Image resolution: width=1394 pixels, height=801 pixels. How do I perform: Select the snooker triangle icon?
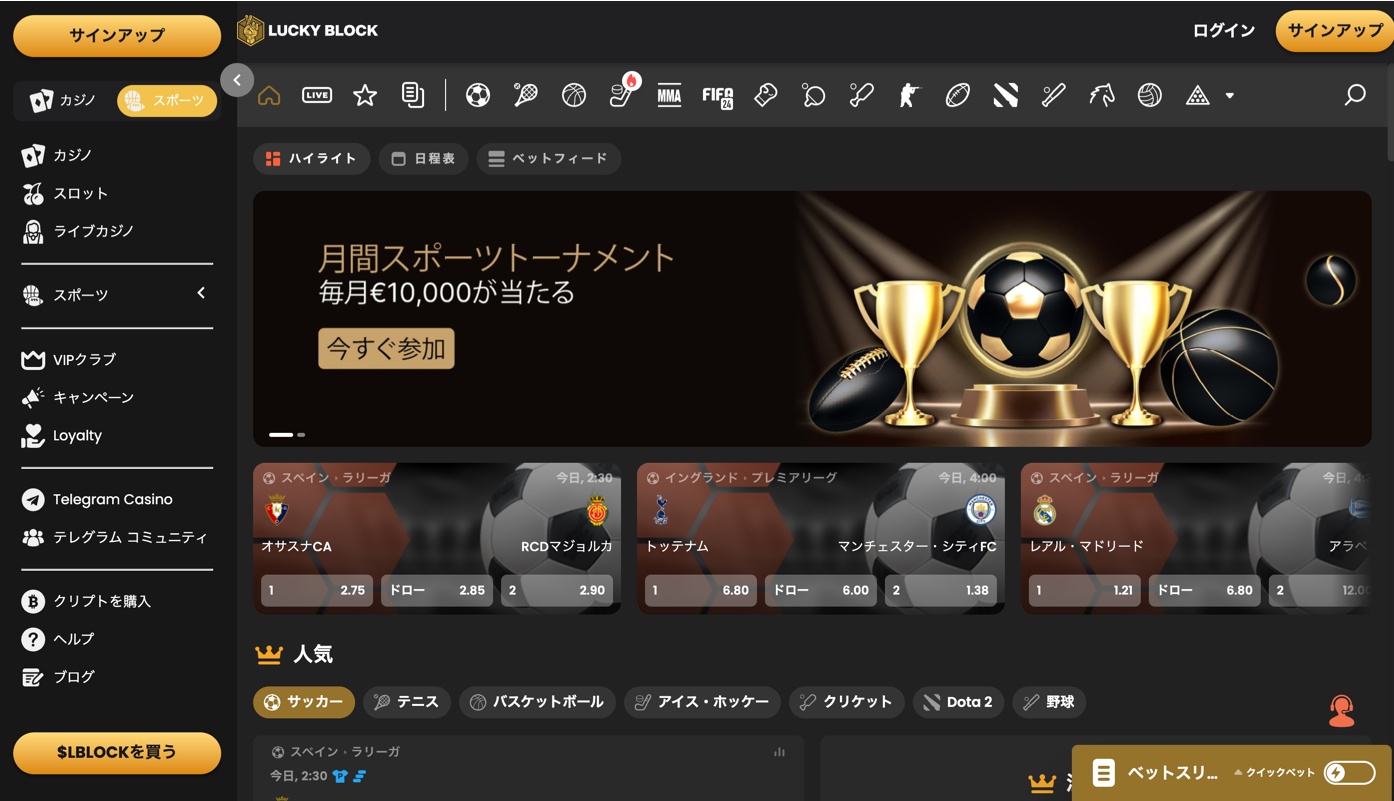click(1198, 96)
